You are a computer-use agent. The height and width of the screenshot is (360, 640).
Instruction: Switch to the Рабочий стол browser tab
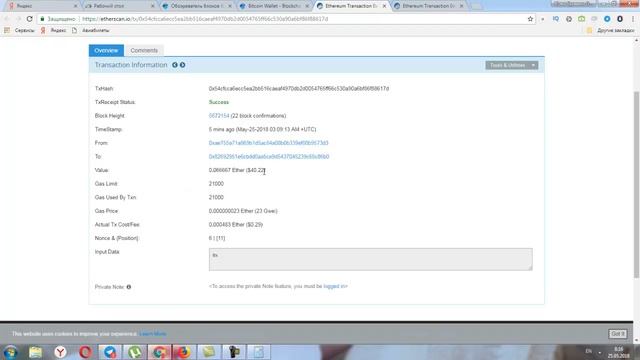118,6
